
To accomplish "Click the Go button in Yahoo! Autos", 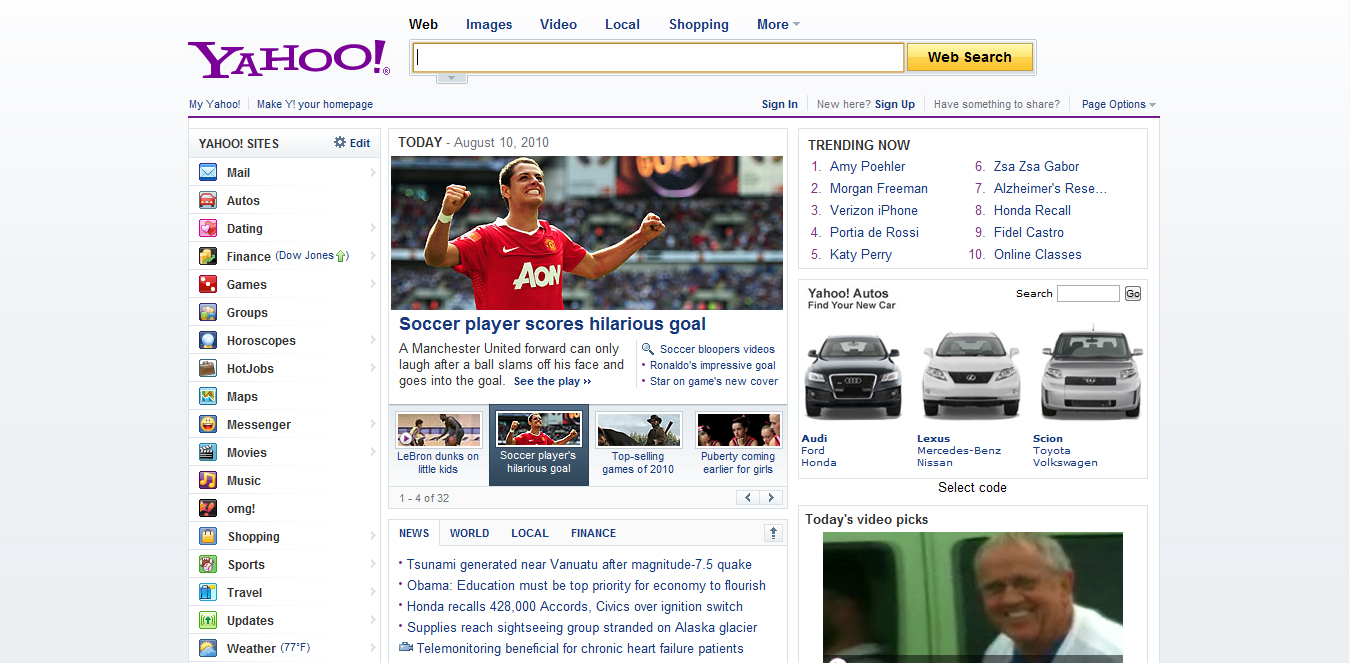I will 1132,293.
